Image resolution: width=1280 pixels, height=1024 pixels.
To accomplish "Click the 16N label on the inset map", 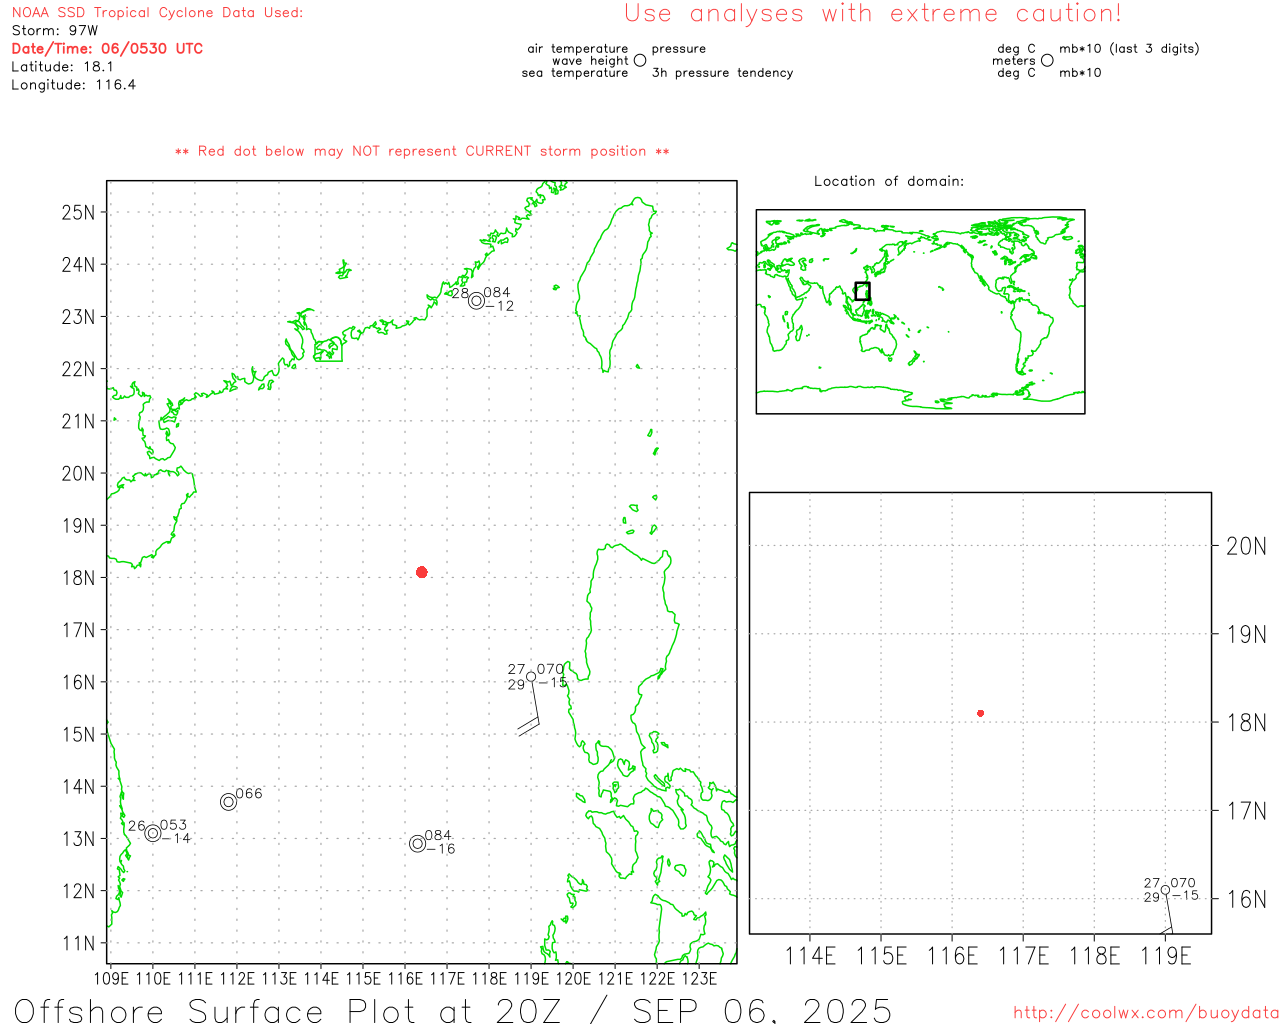I will 1246,899.
